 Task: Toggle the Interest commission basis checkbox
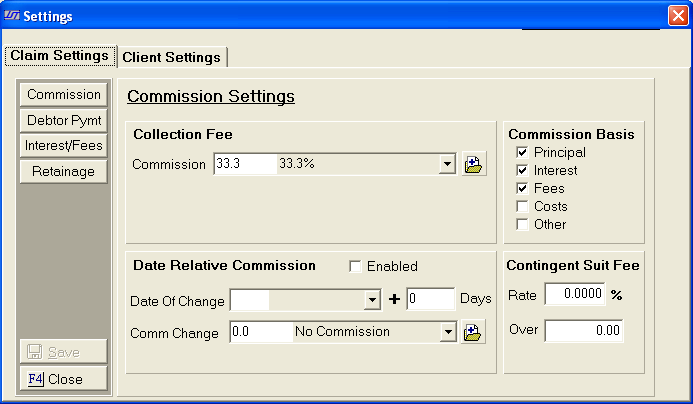(x=522, y=171)
